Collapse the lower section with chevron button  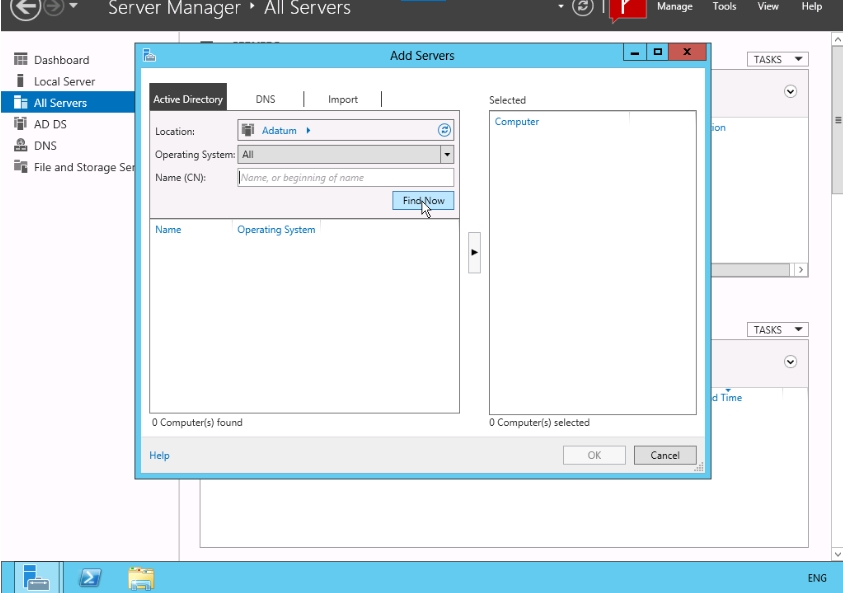[x=790, y=362]
